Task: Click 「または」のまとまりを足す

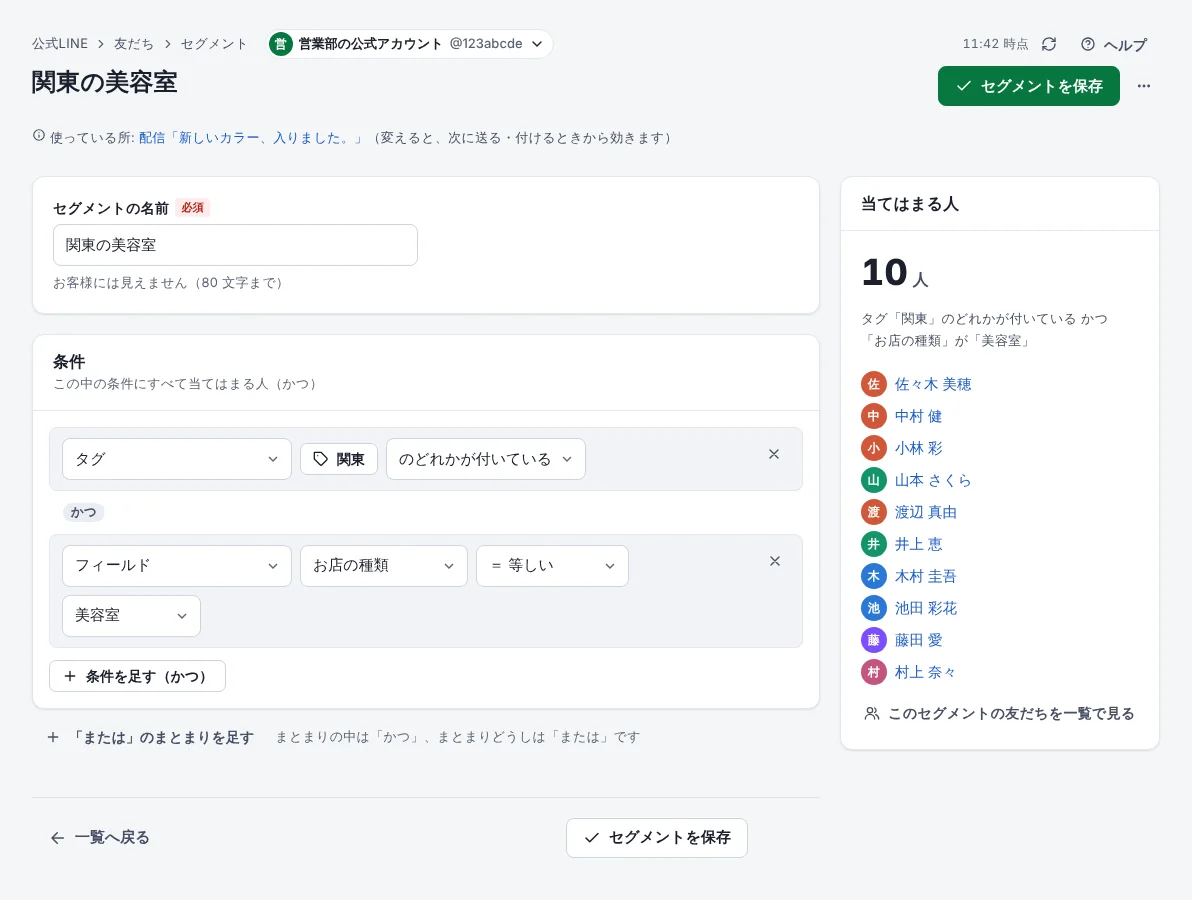Action: (151, 737)
